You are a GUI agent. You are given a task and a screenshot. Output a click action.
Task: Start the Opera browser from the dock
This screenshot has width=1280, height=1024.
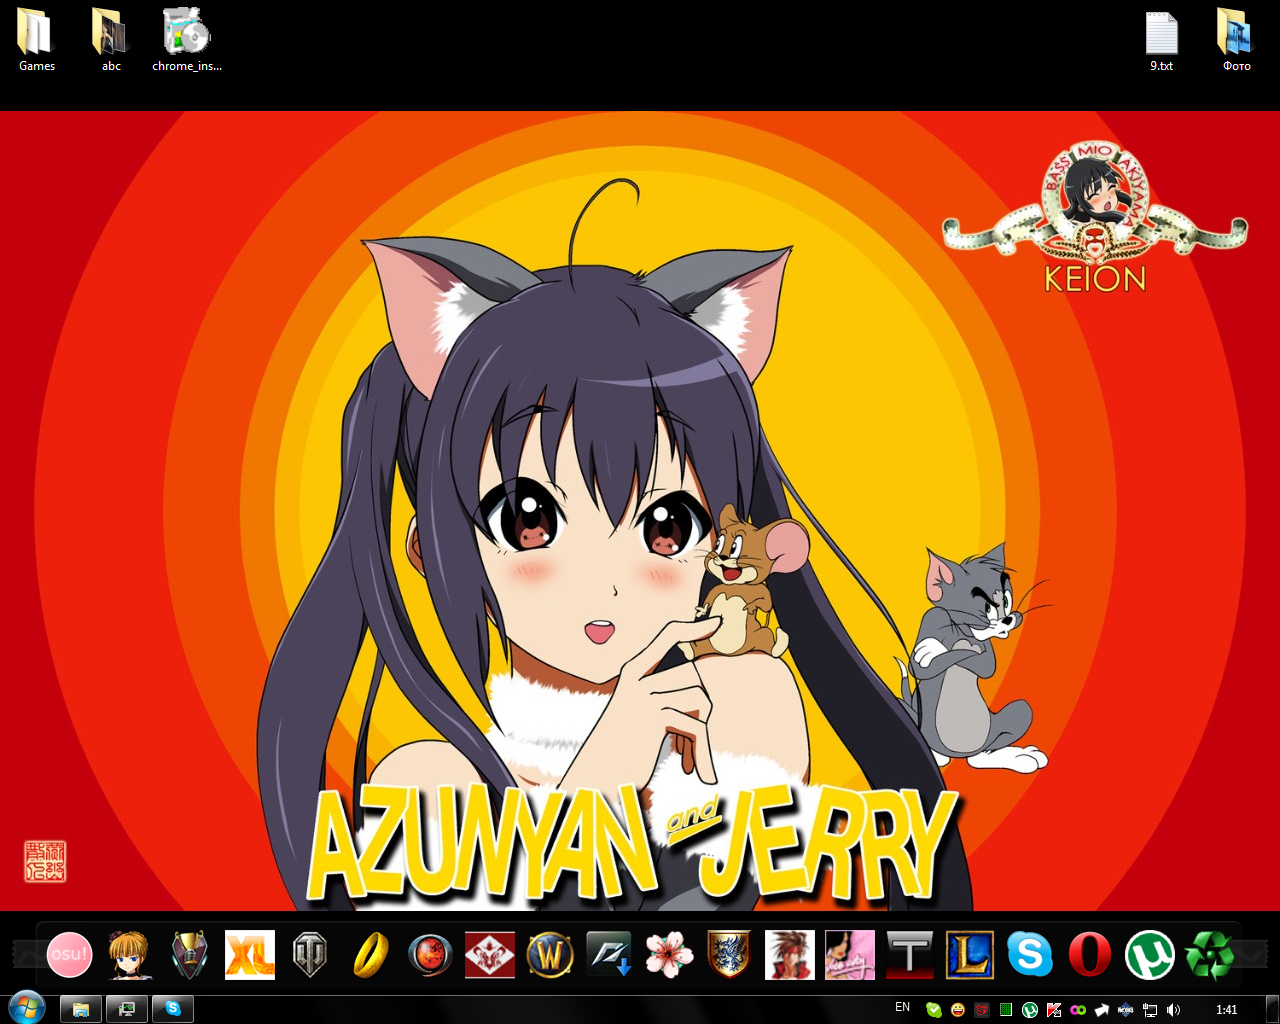point(1090,955)
